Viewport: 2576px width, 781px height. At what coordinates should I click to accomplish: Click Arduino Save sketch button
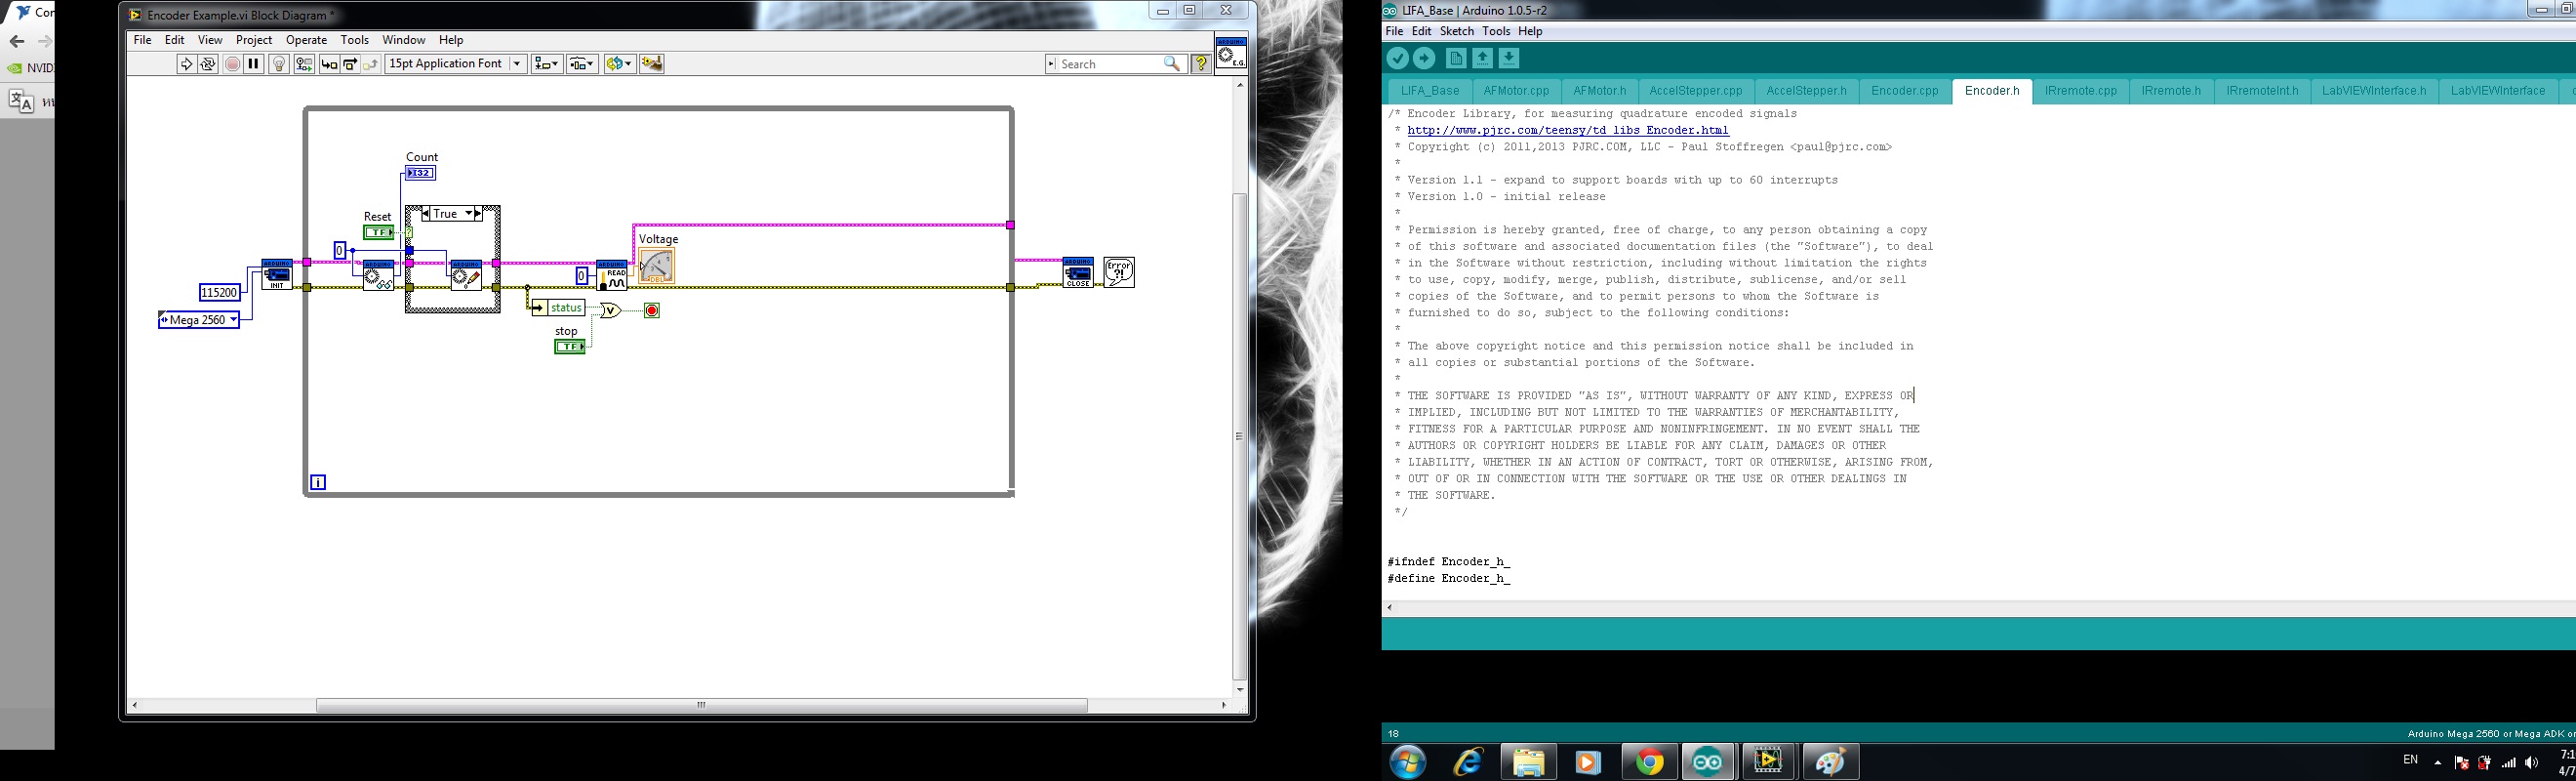1509,59
